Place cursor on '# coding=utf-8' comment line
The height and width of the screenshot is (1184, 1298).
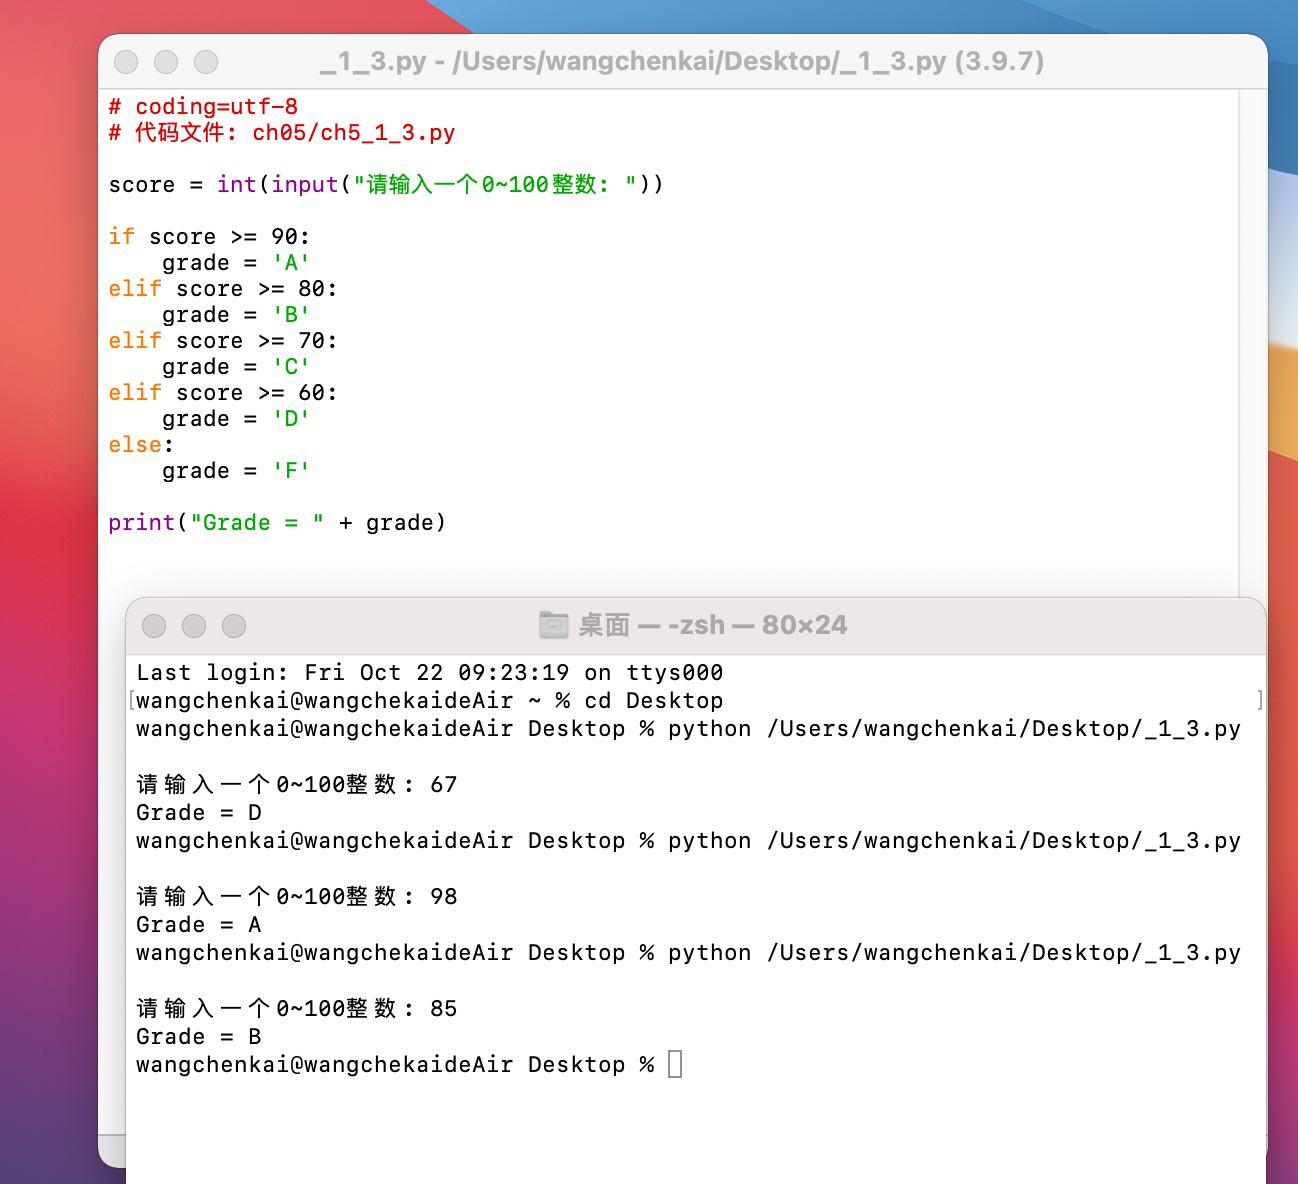(203, 107)
